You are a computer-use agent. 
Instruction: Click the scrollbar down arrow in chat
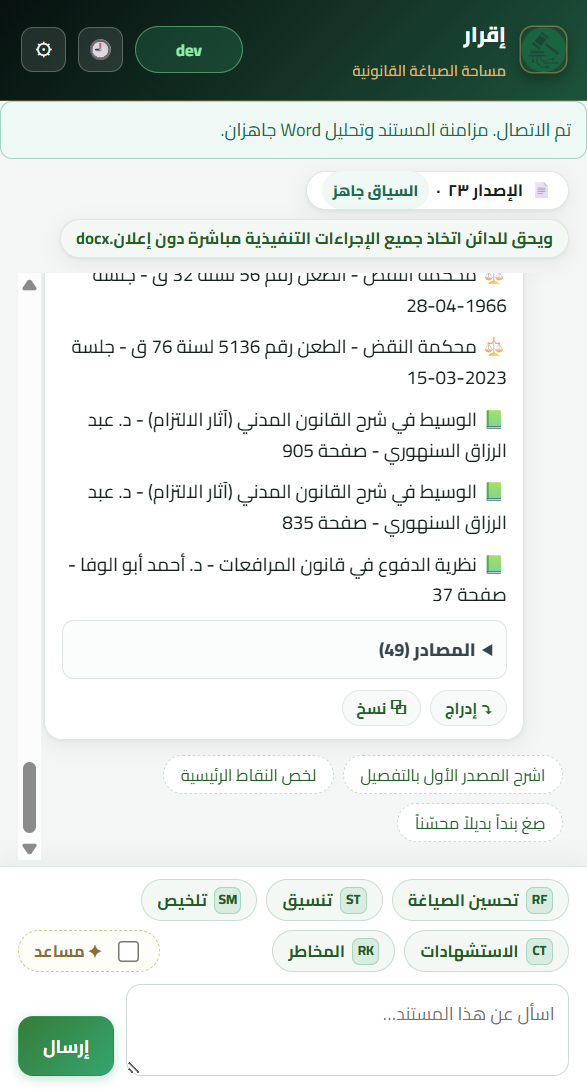pos(29,848)
